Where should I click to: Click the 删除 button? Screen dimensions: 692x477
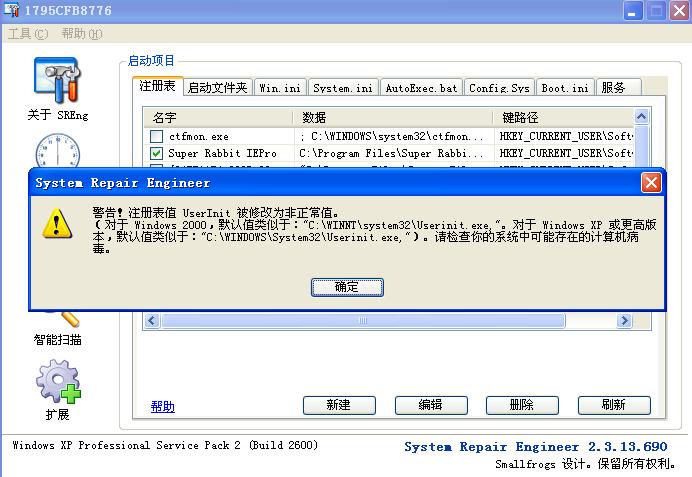pos(522,405)
